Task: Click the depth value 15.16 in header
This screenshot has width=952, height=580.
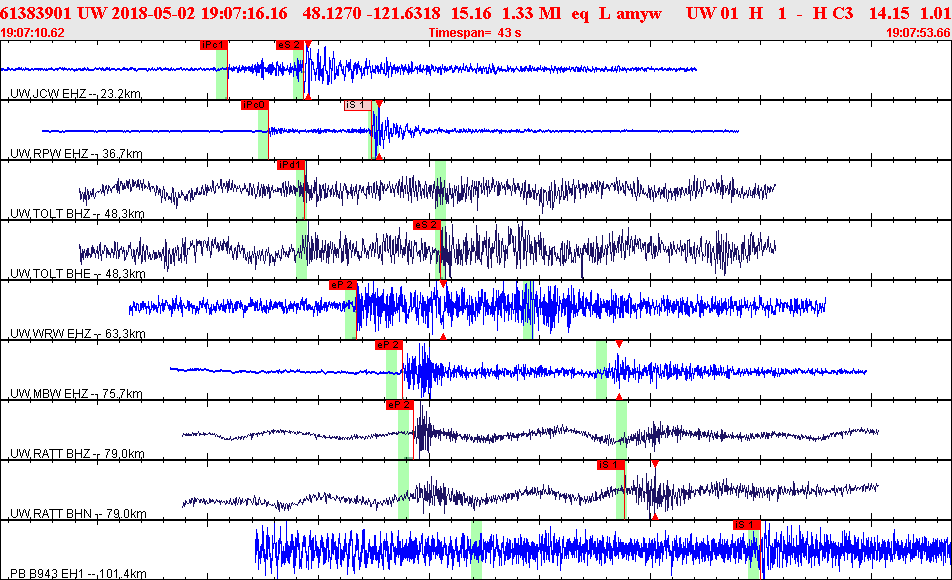Action: point(471,13)
